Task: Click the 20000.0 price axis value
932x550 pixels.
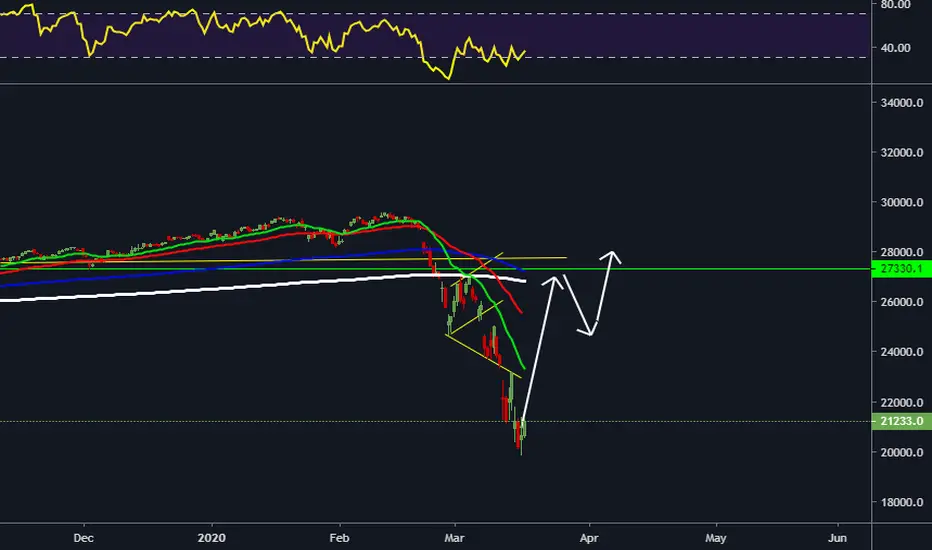Action: point(902,452)
